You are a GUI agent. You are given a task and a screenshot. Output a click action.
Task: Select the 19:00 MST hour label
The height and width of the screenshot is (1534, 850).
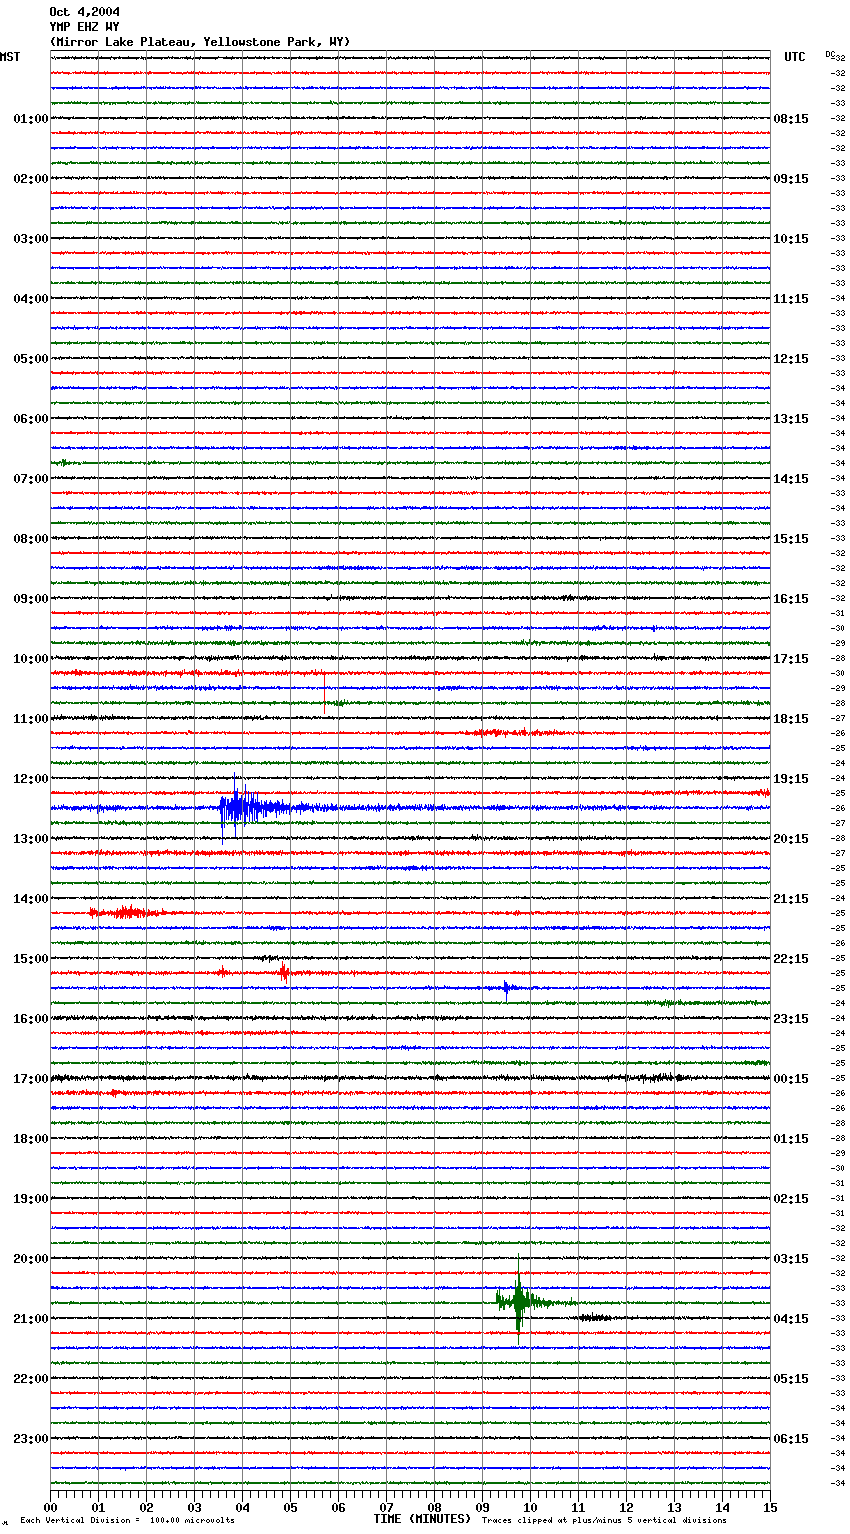31,1199
